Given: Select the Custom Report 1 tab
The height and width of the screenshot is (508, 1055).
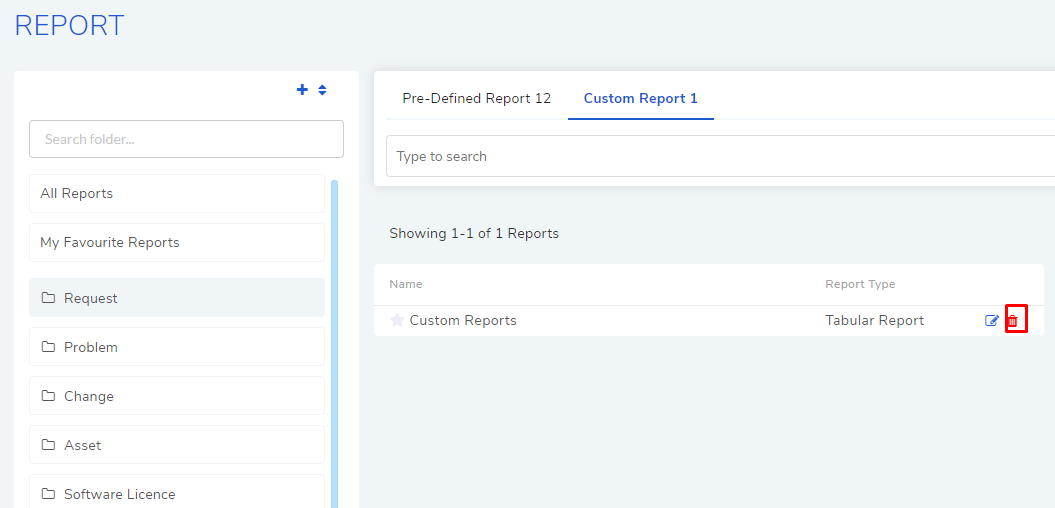Looking at the screenshot, I should (x=641, y=98).
